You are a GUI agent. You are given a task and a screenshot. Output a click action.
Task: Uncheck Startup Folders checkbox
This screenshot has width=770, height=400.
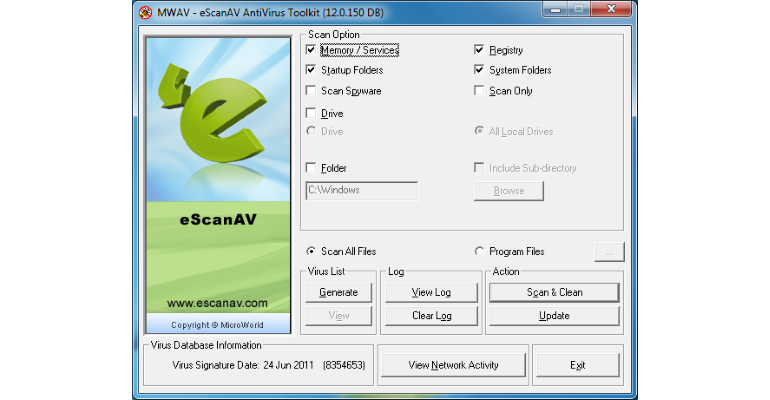(x=310, y=70)
